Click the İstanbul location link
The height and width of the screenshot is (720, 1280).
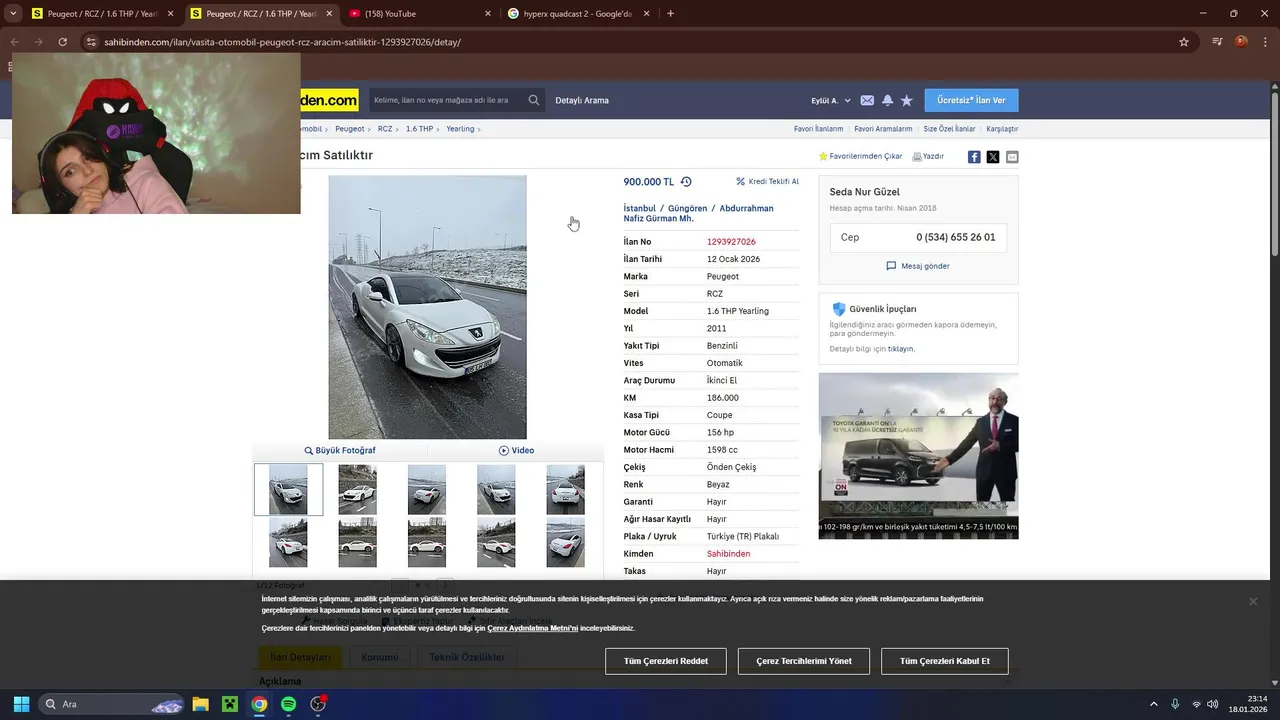click(x=639, y=208)
